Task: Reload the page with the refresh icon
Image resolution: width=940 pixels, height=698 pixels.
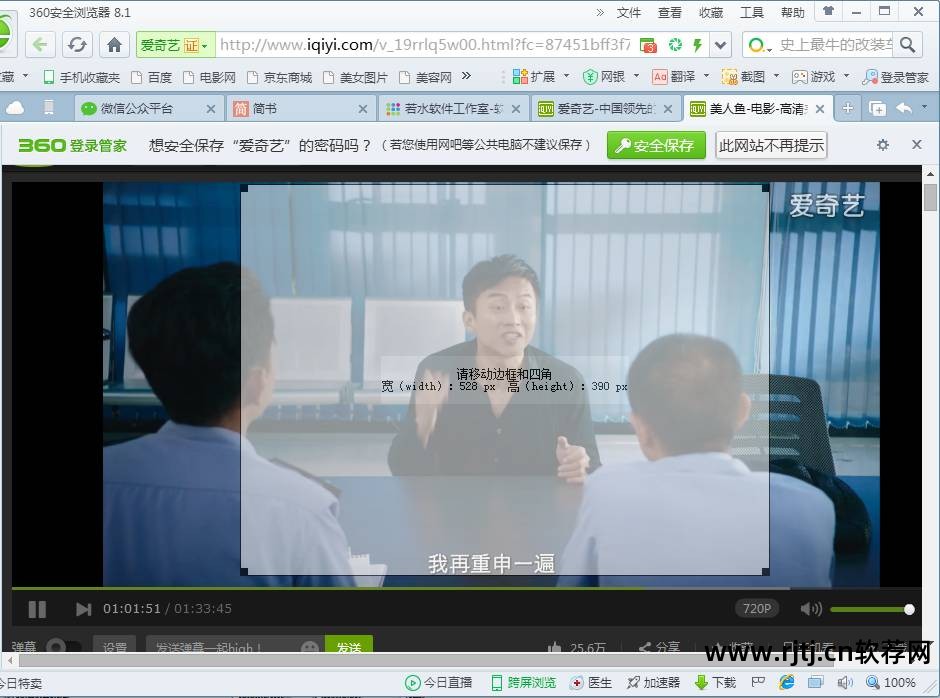Action: 77,44
